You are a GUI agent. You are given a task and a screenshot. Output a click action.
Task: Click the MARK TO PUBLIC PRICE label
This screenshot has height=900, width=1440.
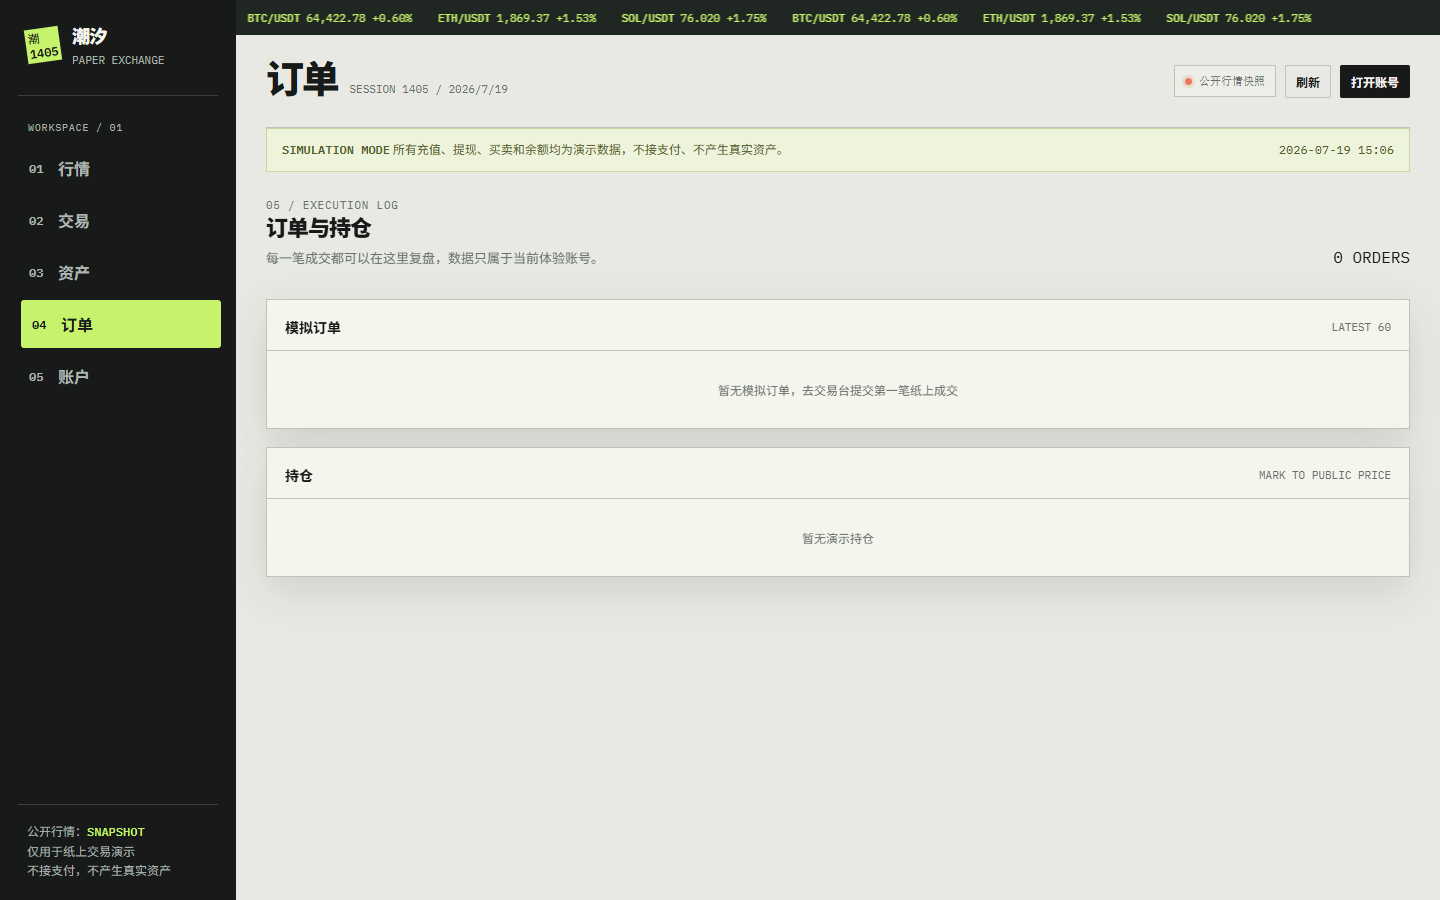point(1325,475)
